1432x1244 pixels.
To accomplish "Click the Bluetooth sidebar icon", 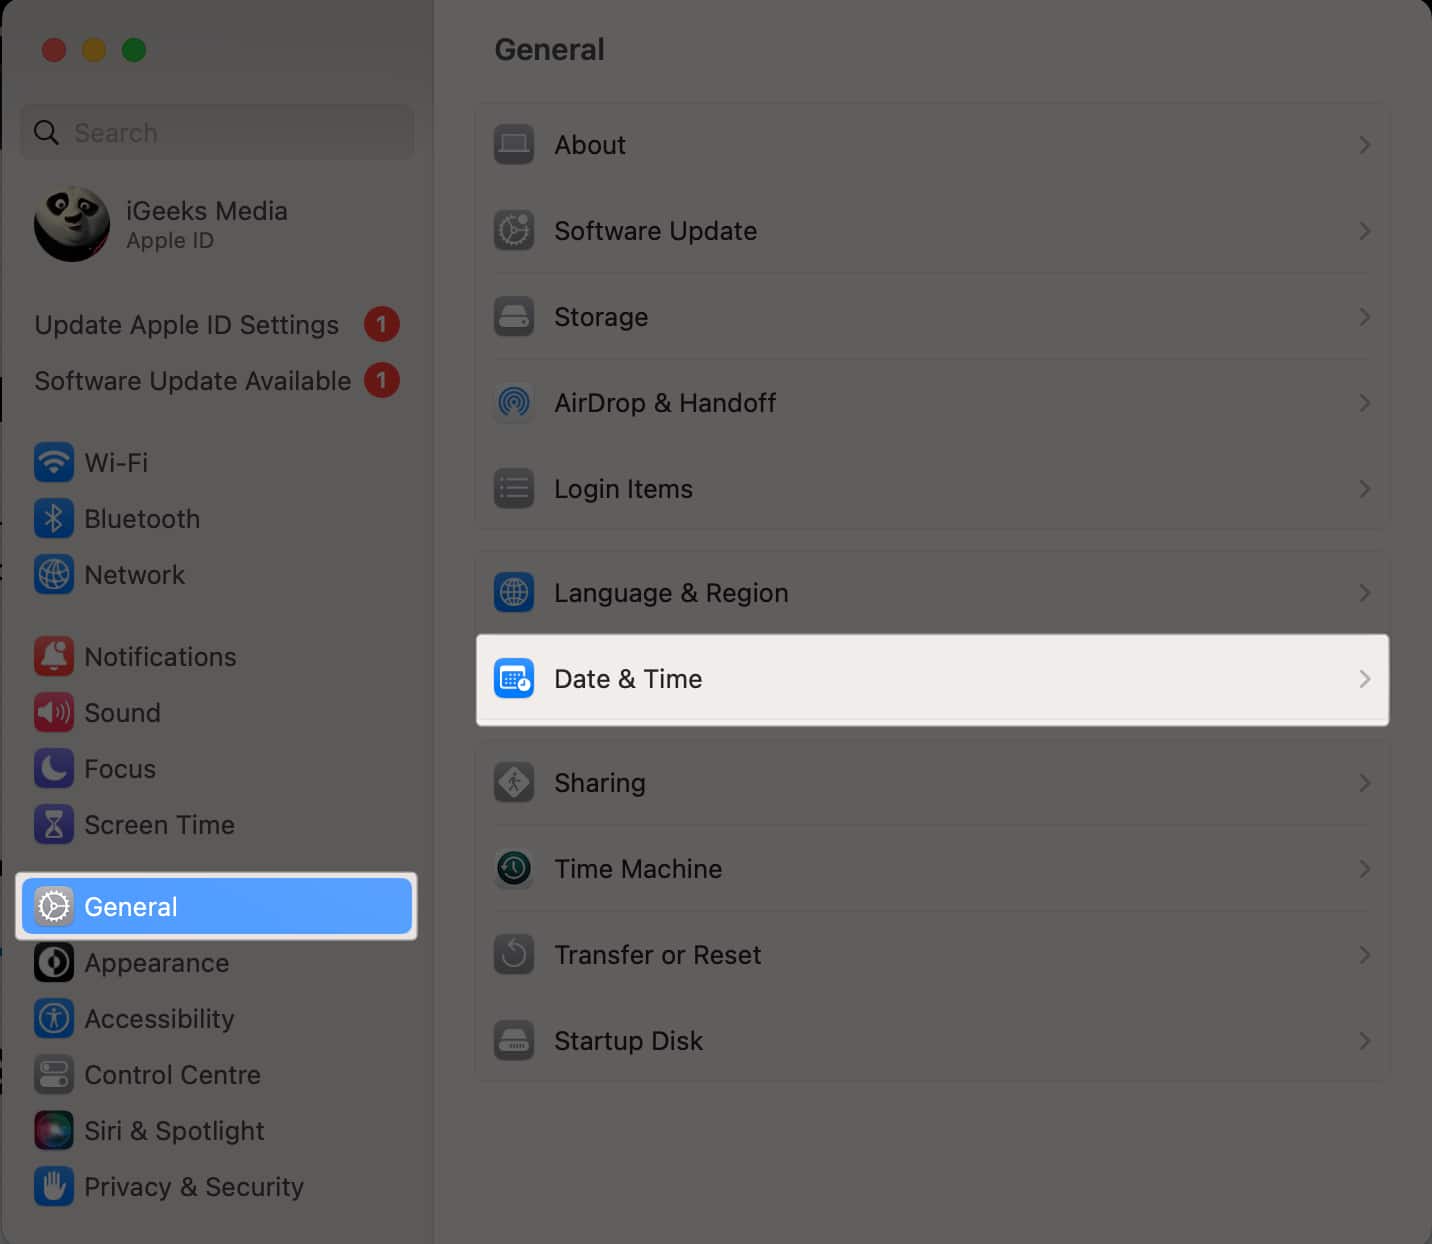I will tap(54, 518).
